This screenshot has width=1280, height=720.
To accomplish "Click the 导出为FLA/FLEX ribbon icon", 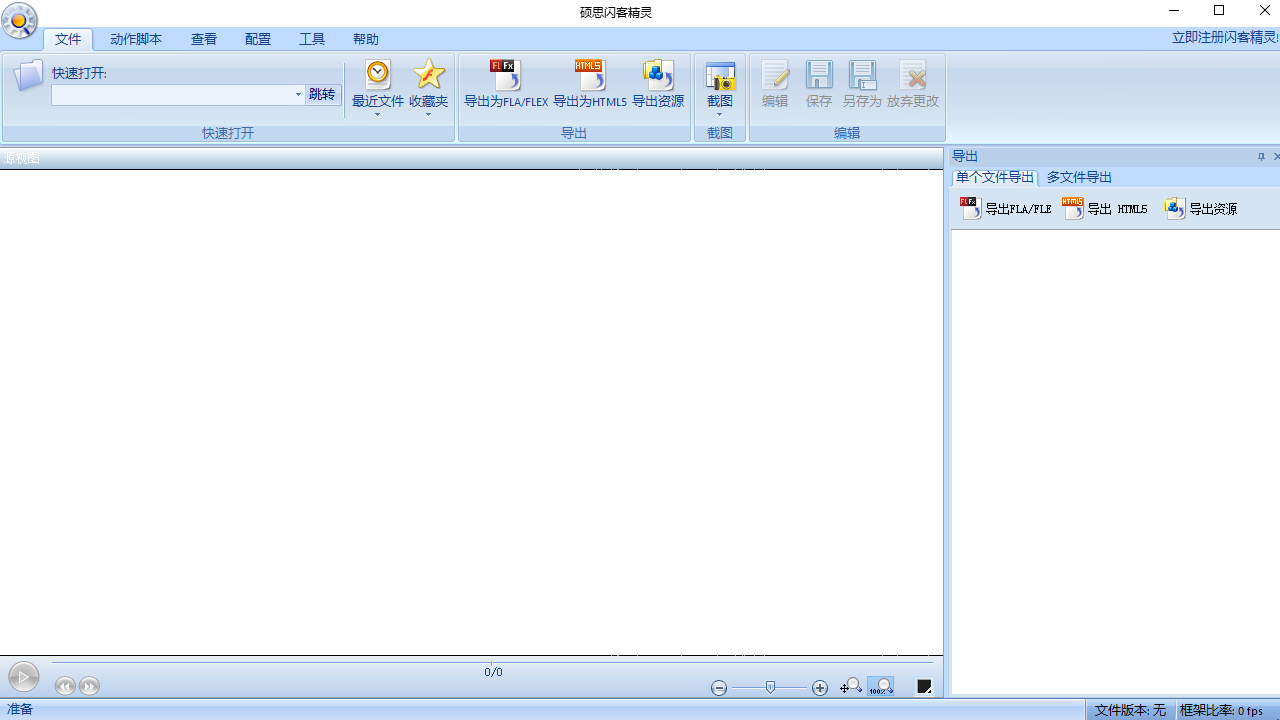I will point(505,76).
